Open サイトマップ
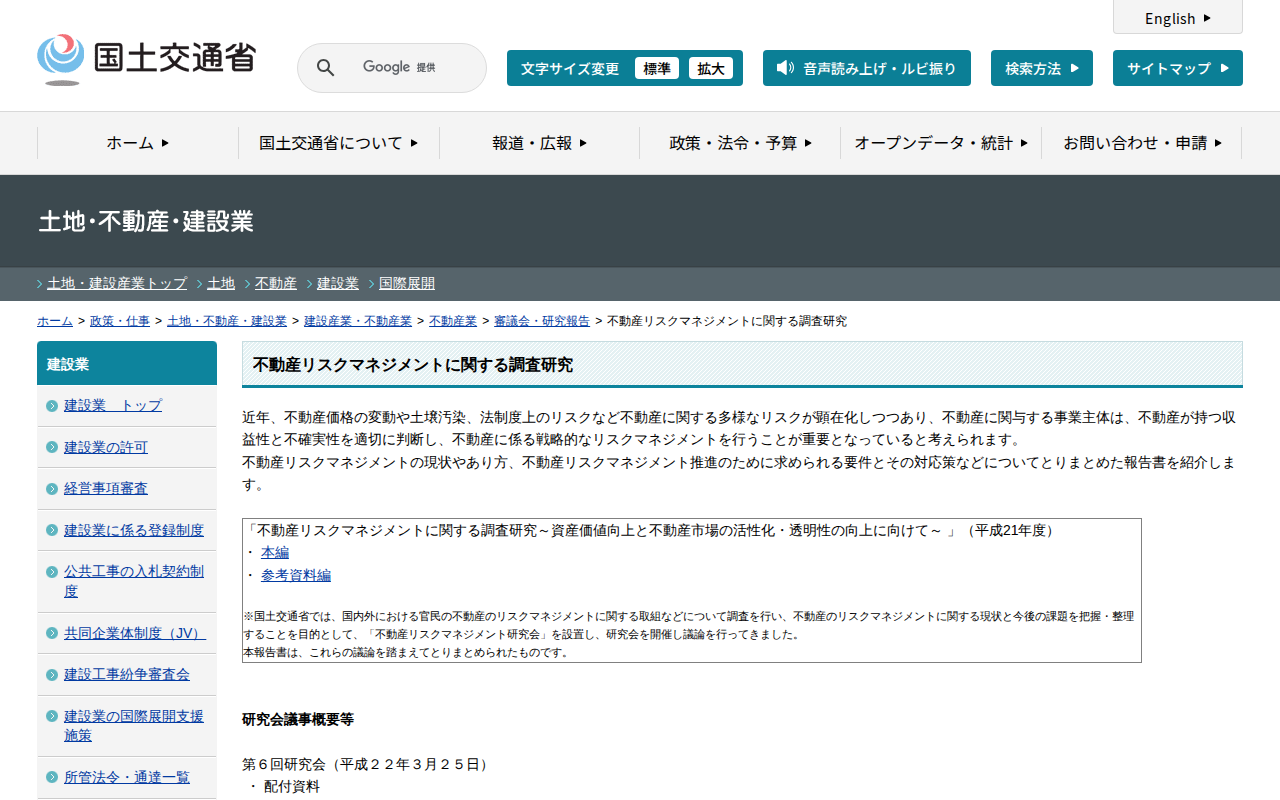Viewport: 1280px width, 800px height. tap(1178, 68)
